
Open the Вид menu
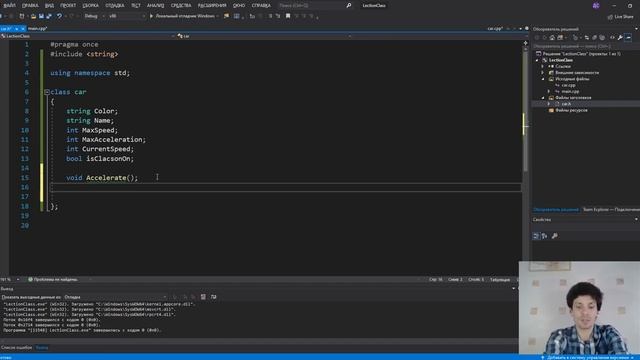[49, 5]
